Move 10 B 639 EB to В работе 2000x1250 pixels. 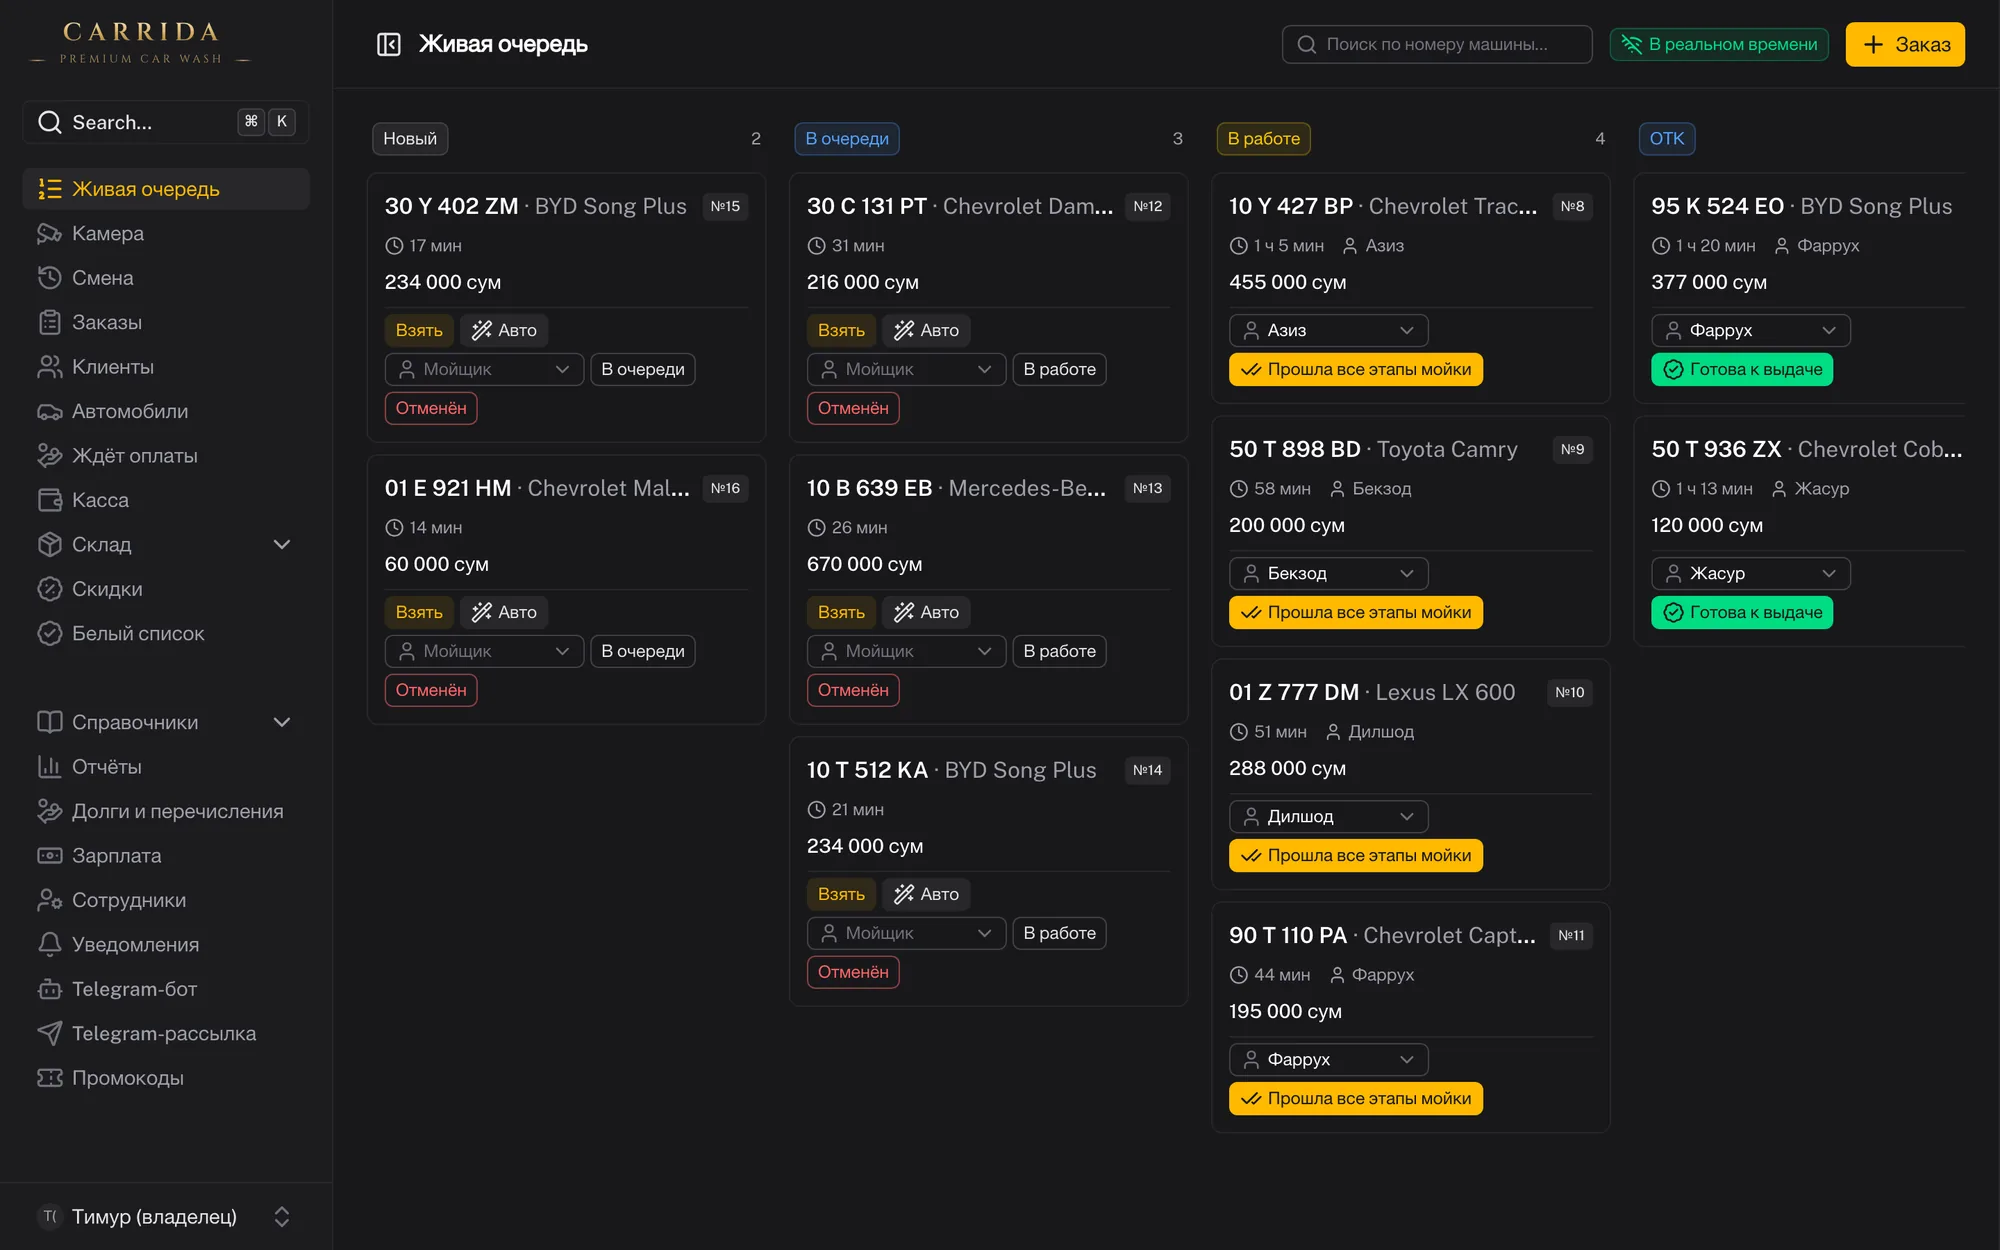(x=1059, y=651)
